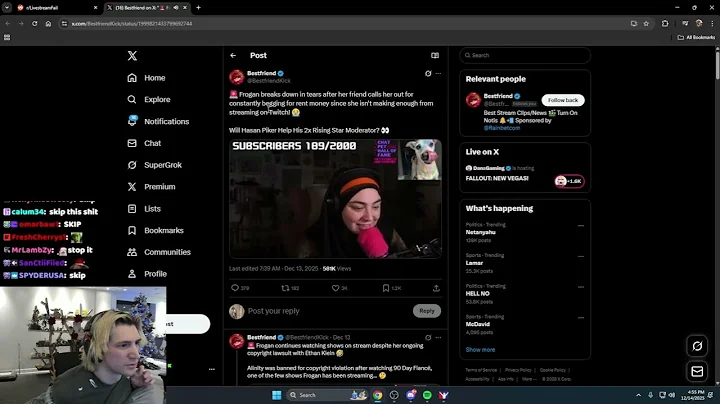
Task: Bookmark this page with star icon
Action: click(x=646, y=23)
